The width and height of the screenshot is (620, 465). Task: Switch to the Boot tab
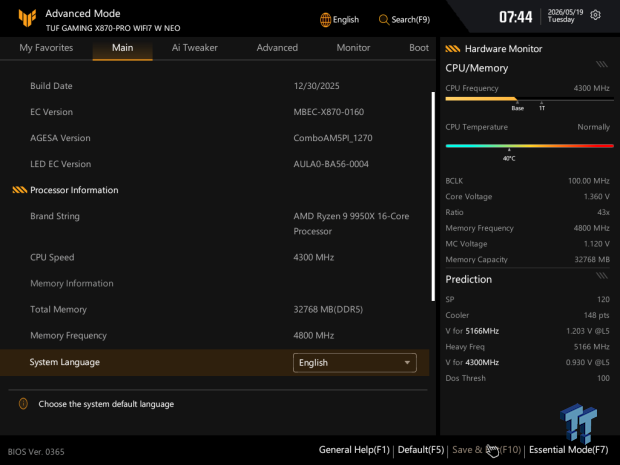coord(419,48)
